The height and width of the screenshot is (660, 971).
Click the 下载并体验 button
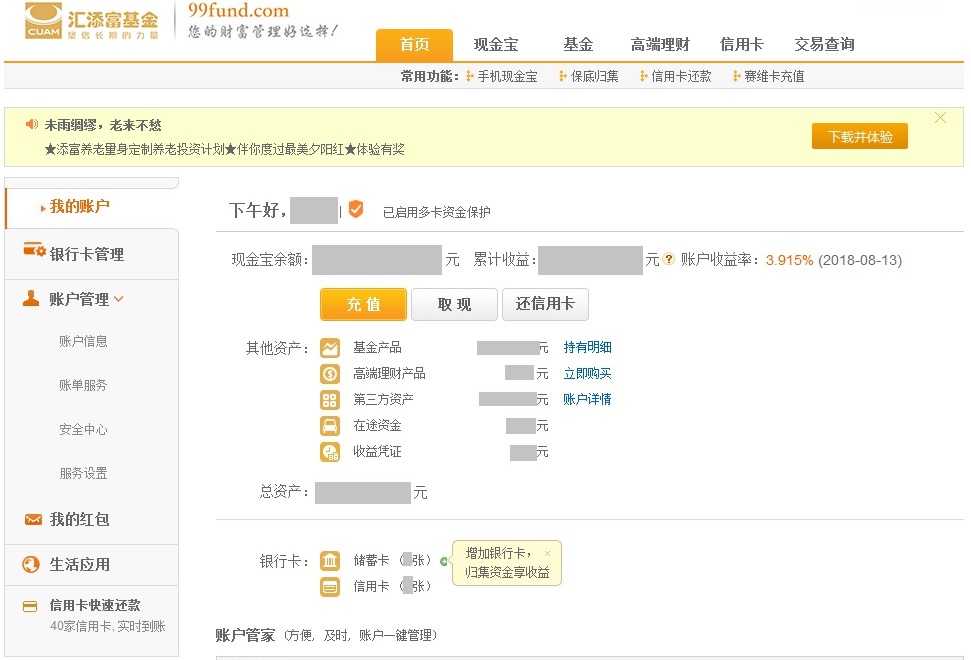859,137
